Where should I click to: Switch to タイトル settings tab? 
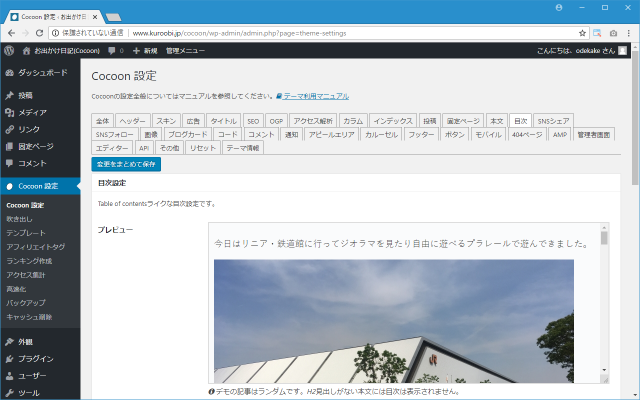pos(224,121)
